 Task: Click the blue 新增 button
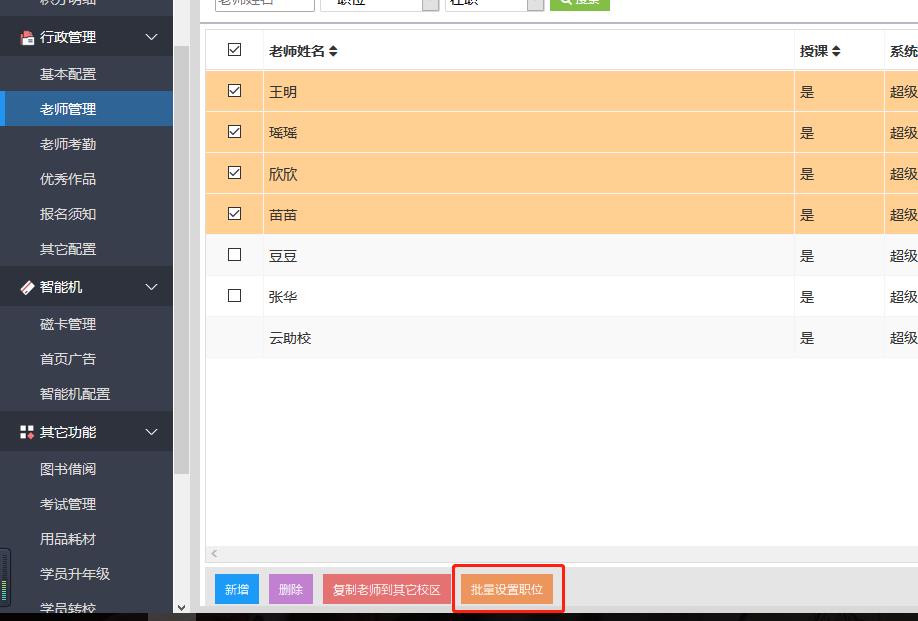point(236,589)
